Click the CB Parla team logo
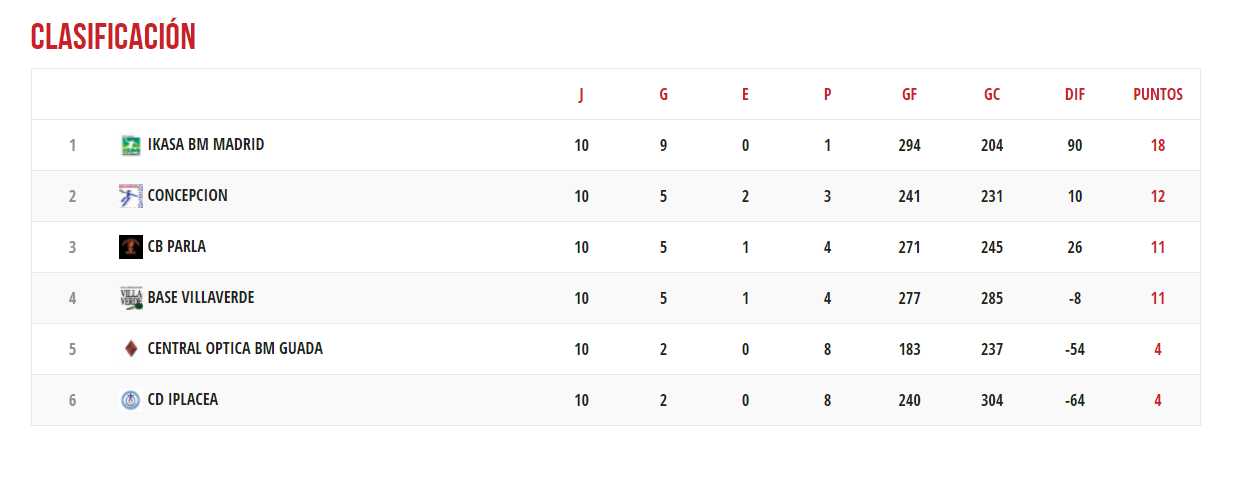Image resolution: width=1238 pixels, height=481 pixels. click(x=130, y=247)
